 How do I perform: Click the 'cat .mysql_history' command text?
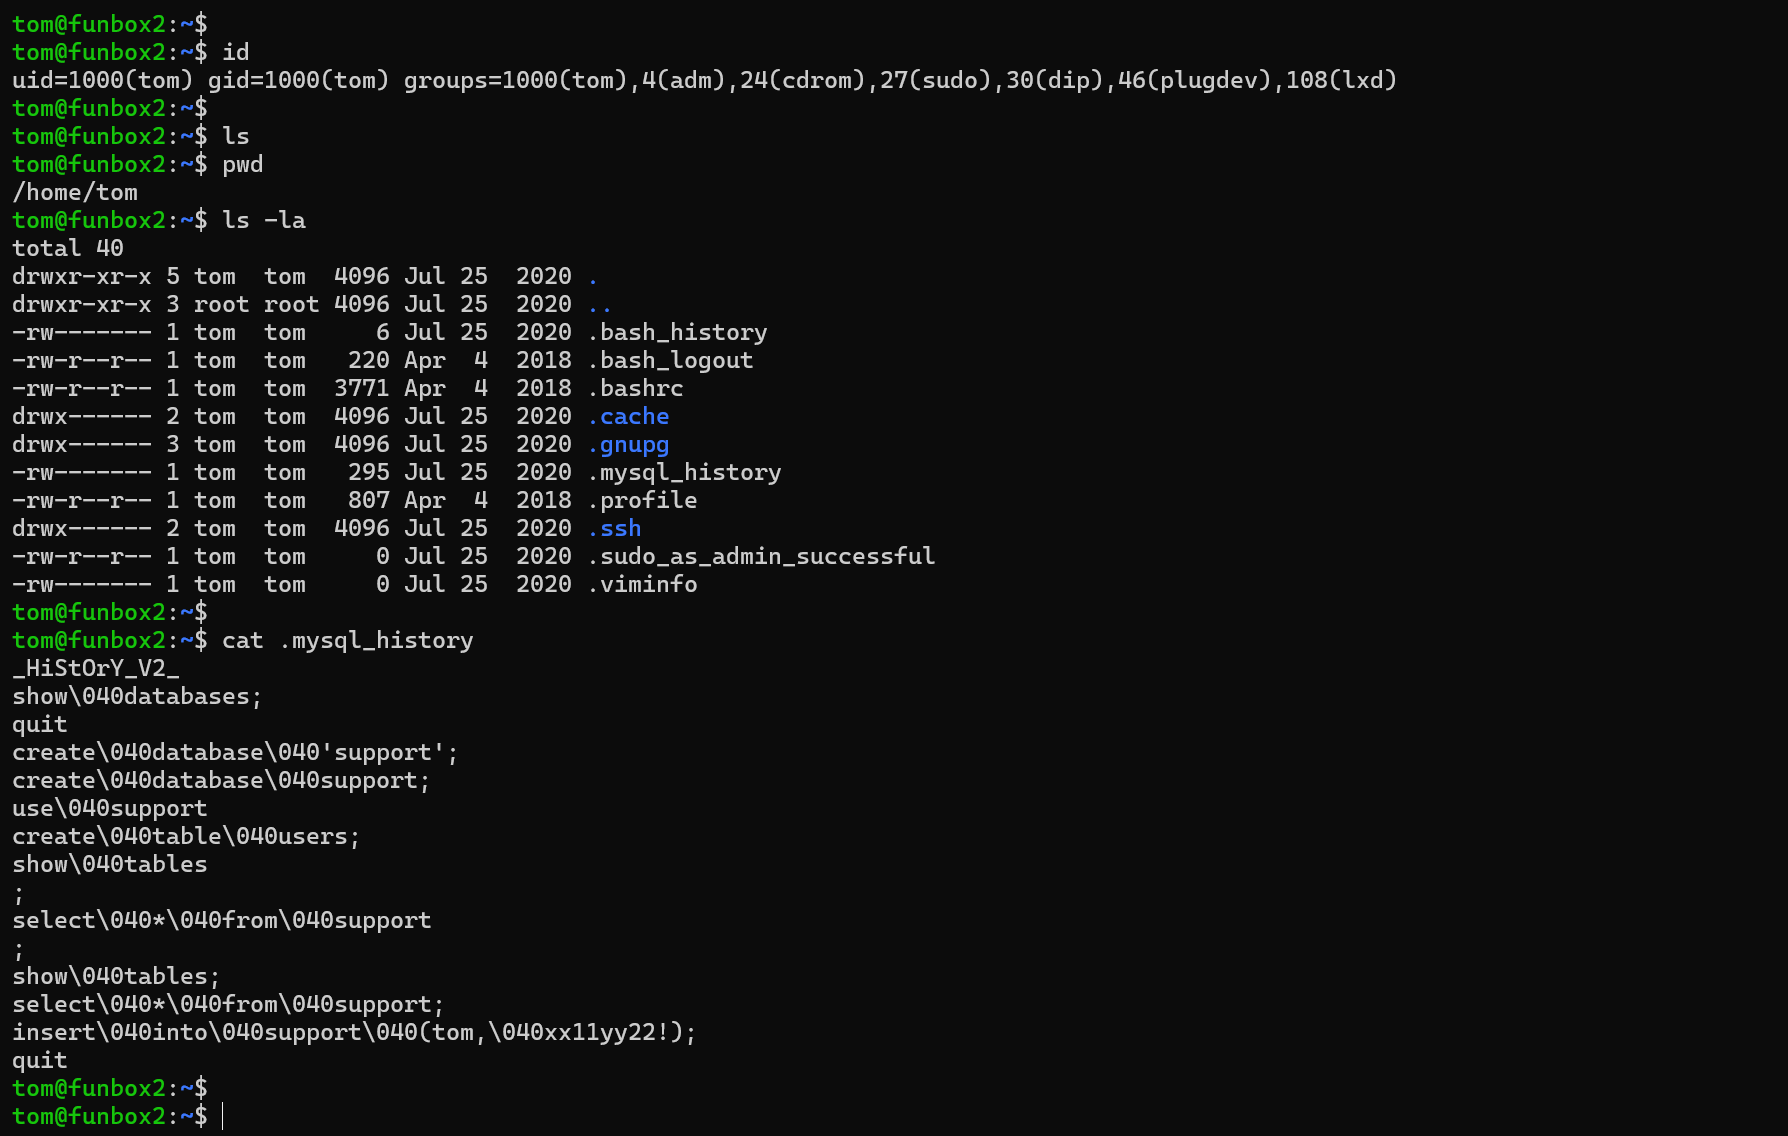click(347, 640)
